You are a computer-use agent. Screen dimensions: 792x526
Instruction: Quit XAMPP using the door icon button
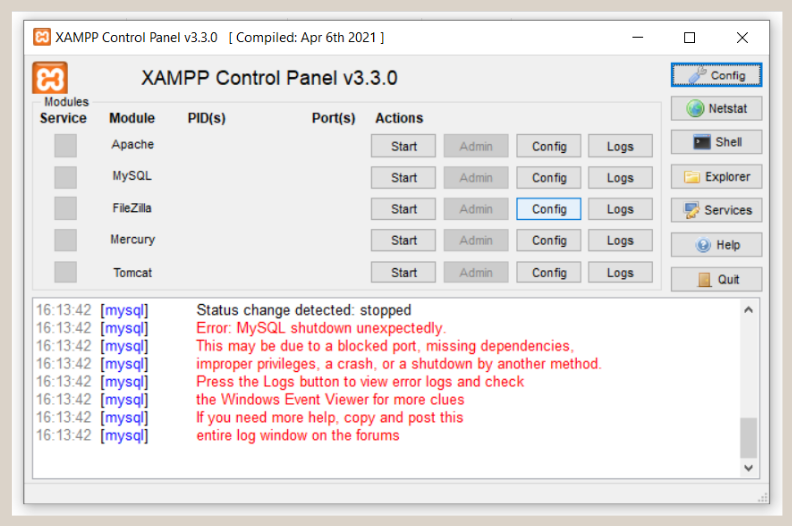point(716,279)
